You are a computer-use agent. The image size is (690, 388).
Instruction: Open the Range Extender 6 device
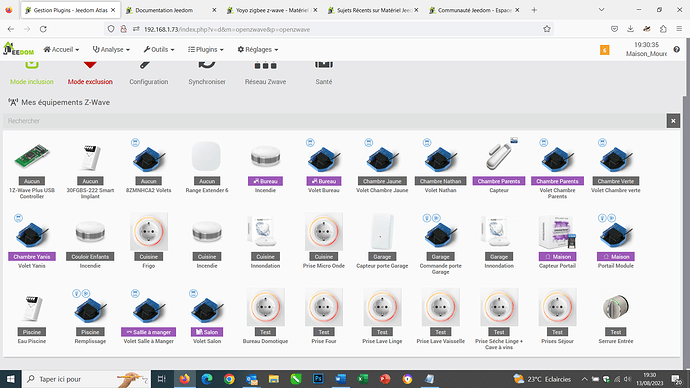(x=207, y=166)
